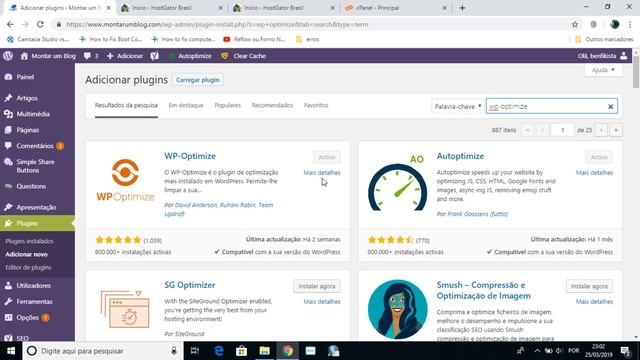This screenshot has height=360, width=640.
Task: Open the SG Optimizer plugin title
Action: [x=189, y=285]
